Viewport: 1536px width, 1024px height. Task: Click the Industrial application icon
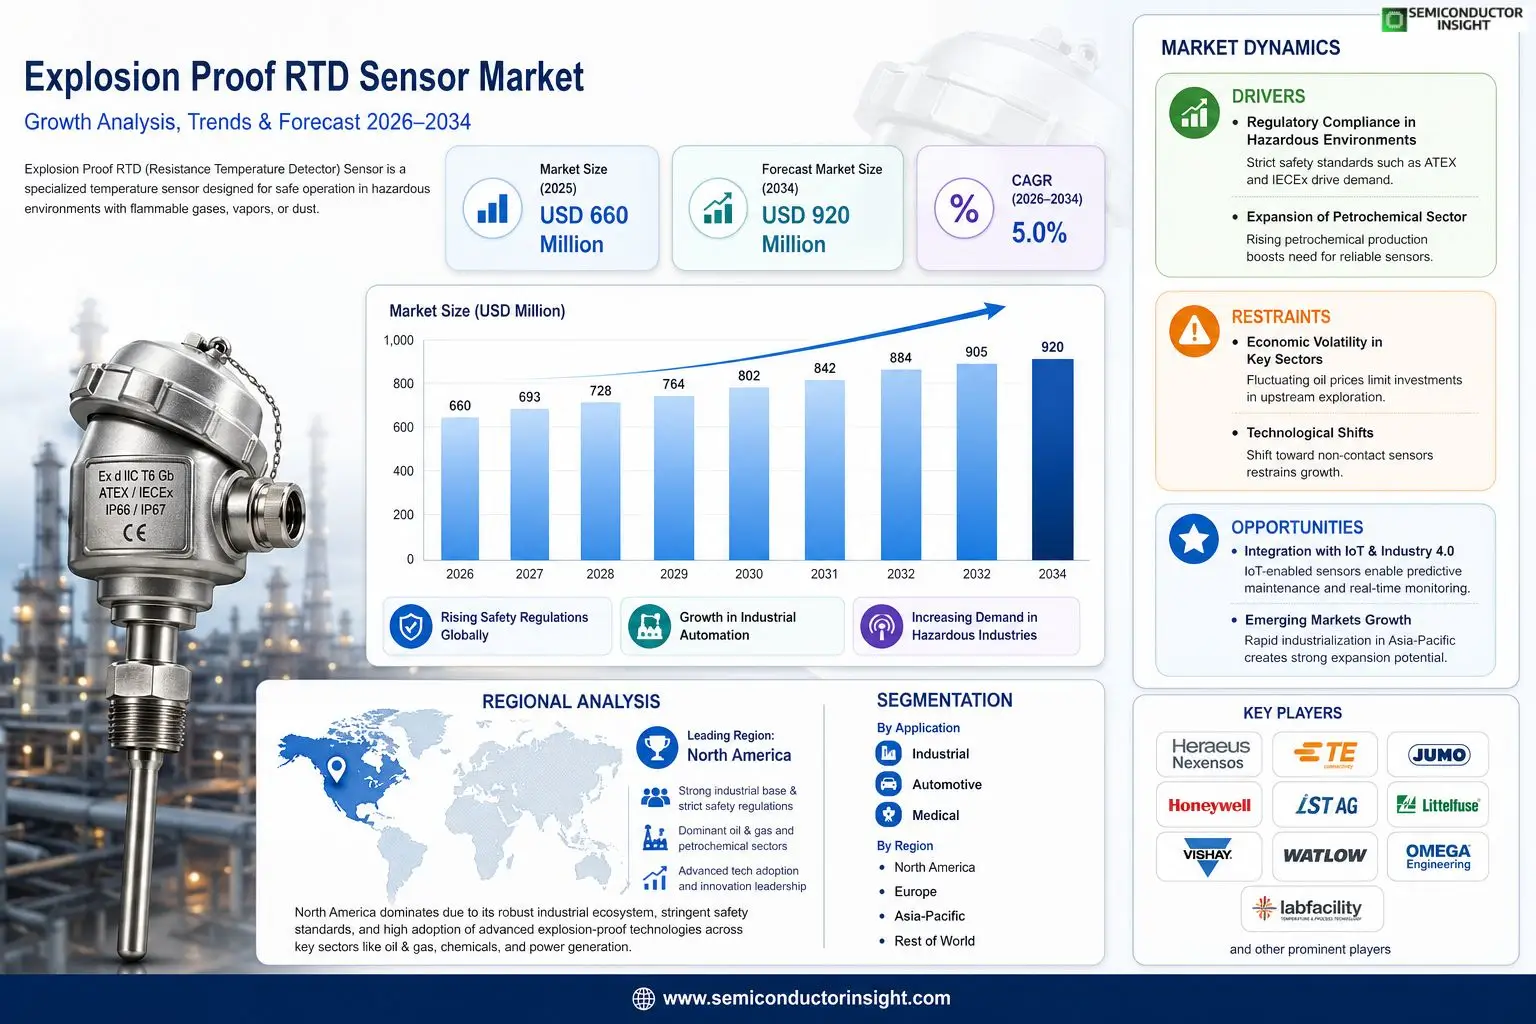point(889,754)
